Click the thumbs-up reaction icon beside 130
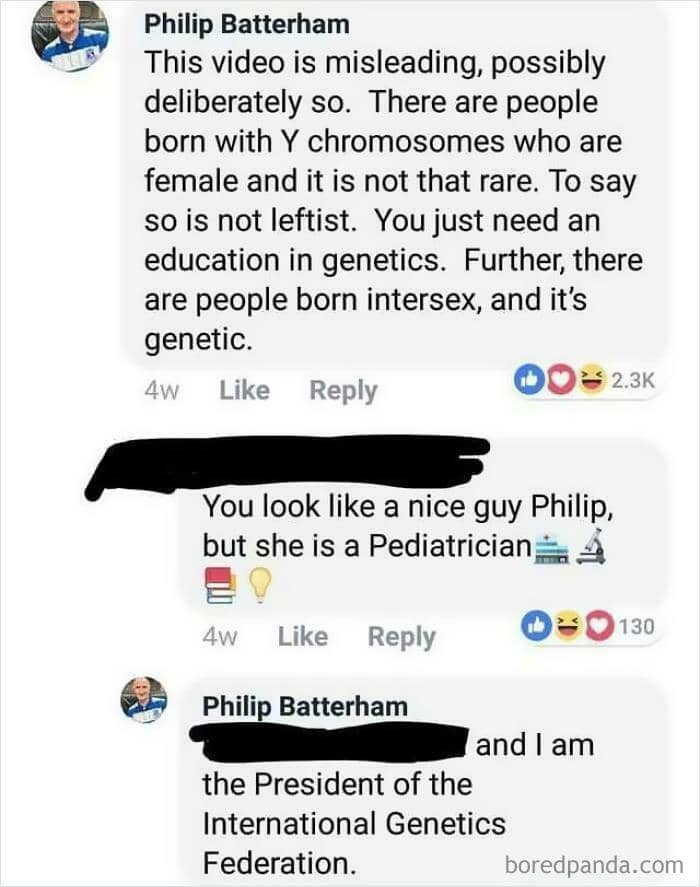Viewport: 700px width, 887px height. (535, 626)
